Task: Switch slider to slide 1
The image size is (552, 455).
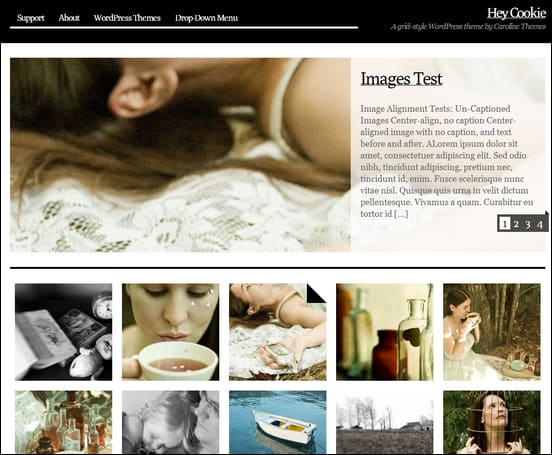Action: tap(504, 224)
